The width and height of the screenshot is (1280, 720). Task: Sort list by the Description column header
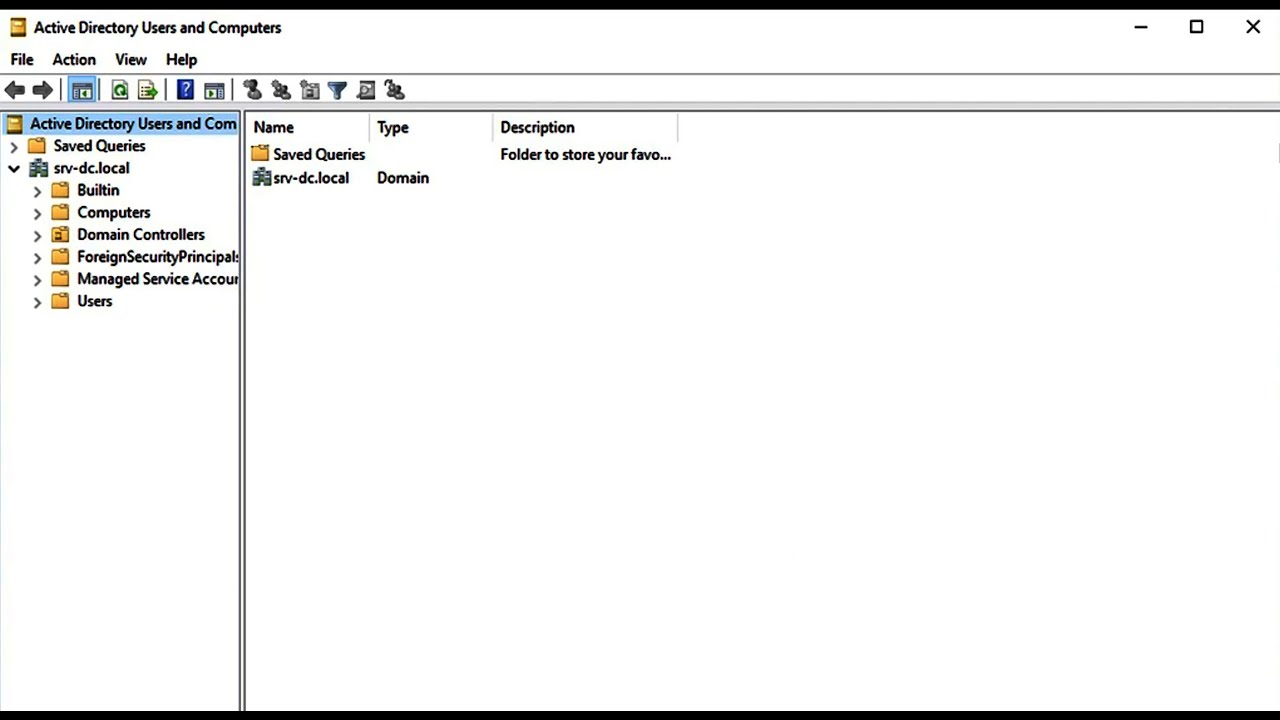click(x=585, y=127)
